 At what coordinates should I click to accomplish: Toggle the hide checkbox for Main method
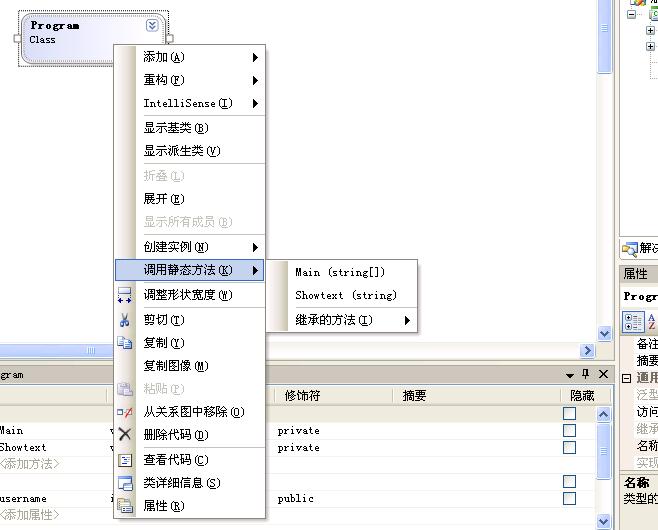click(569, 431)
